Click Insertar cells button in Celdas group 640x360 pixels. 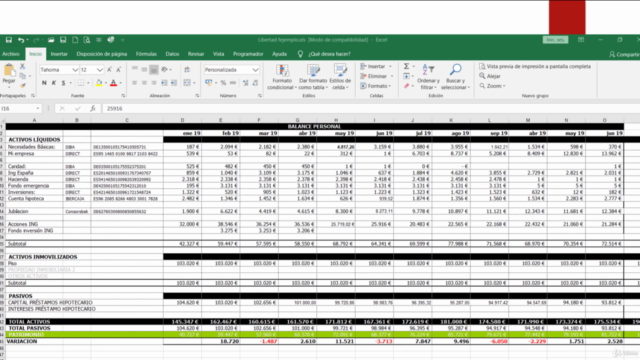[373, 66]
